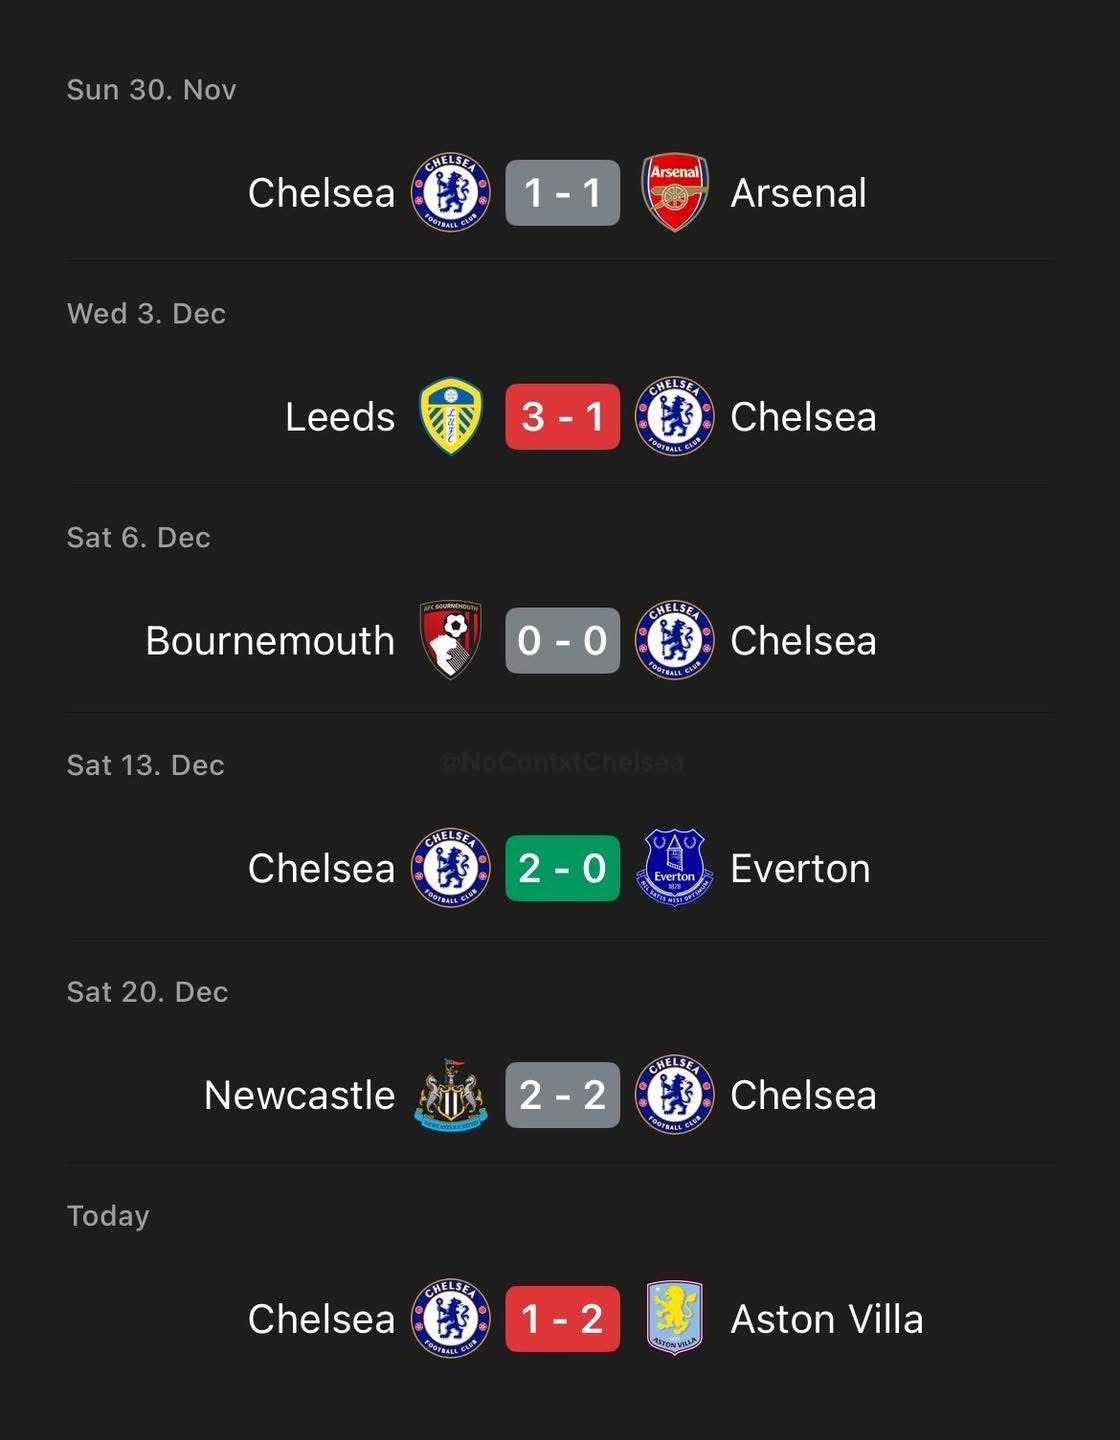1120x1440 pixels.
Task: Open the 2 - 2 Newcastle score
Action: 562,1095
